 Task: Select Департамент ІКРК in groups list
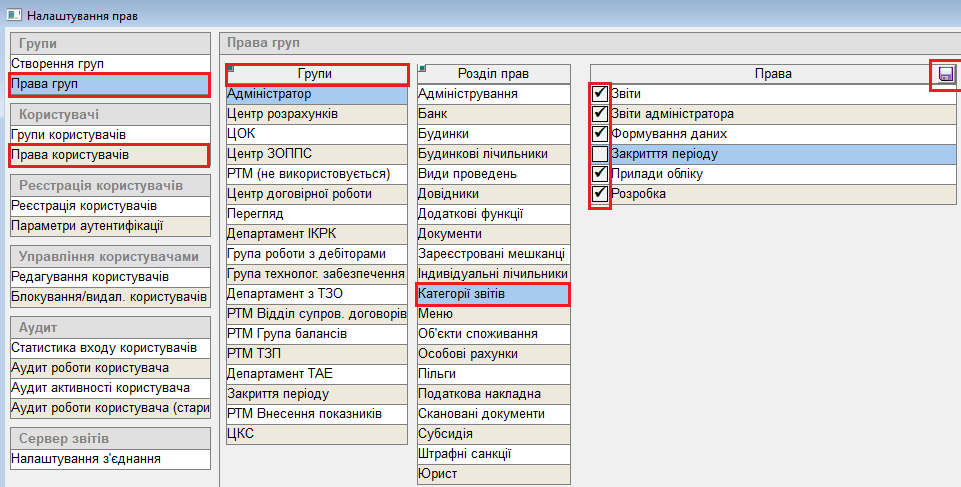pyautogui.click(x=316, y=234)
